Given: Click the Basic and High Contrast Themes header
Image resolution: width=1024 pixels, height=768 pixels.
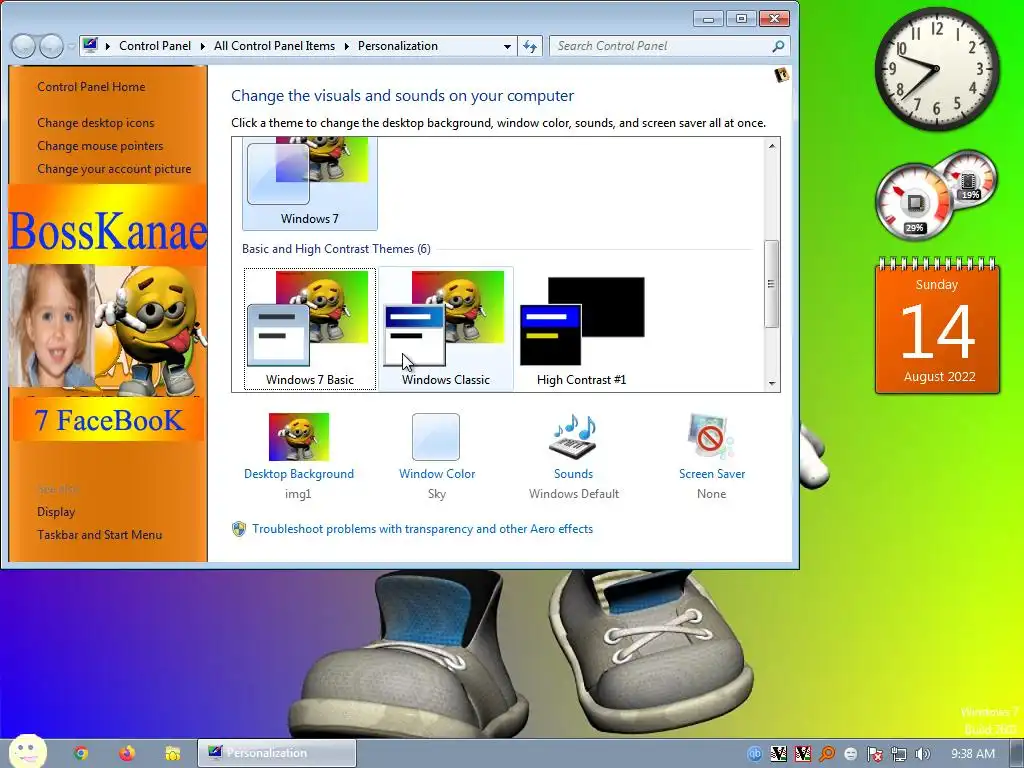Looking at the screenshot, I should tap(336, 249).
